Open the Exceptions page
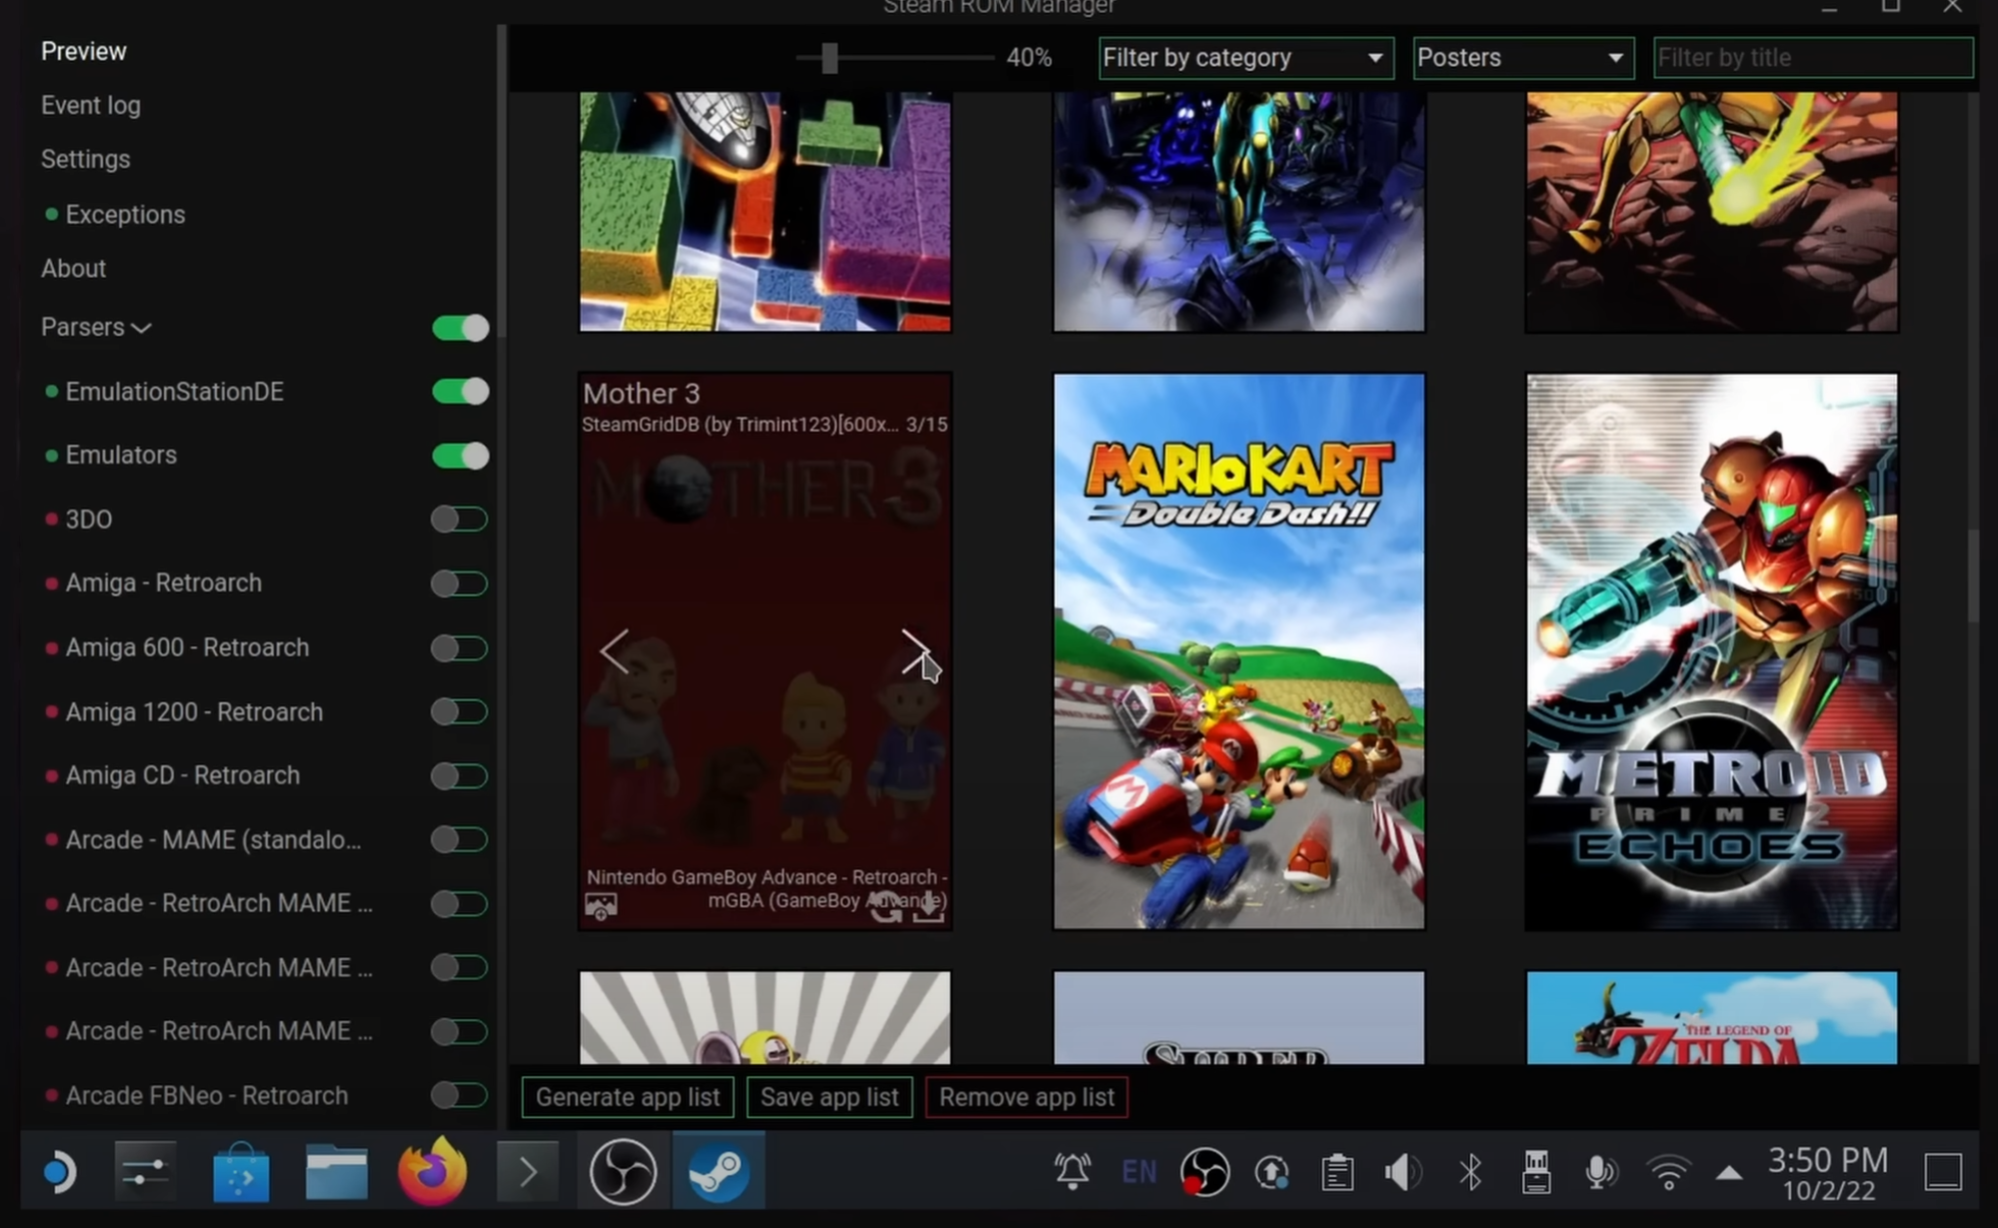1998x1228 pixels. 125,214
